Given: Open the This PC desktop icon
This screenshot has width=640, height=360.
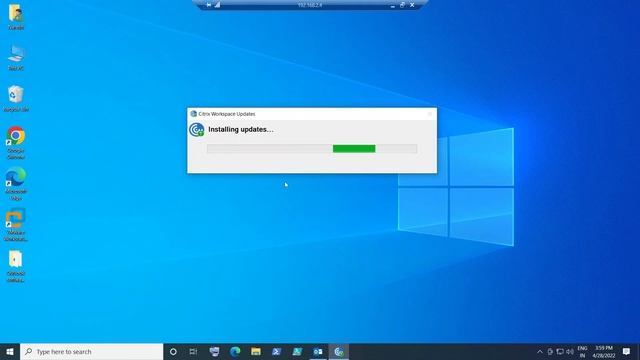Looking at the screenshot, I should tap(16, 57).
